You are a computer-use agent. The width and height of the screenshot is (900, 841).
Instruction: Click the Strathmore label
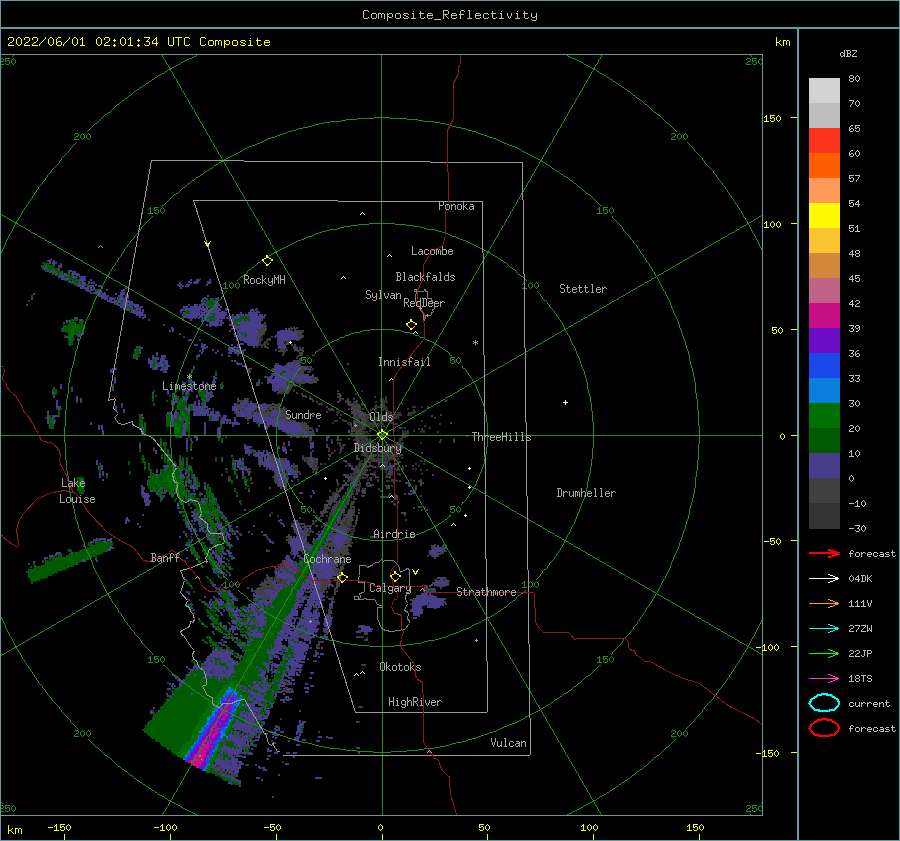click(486, 592)
